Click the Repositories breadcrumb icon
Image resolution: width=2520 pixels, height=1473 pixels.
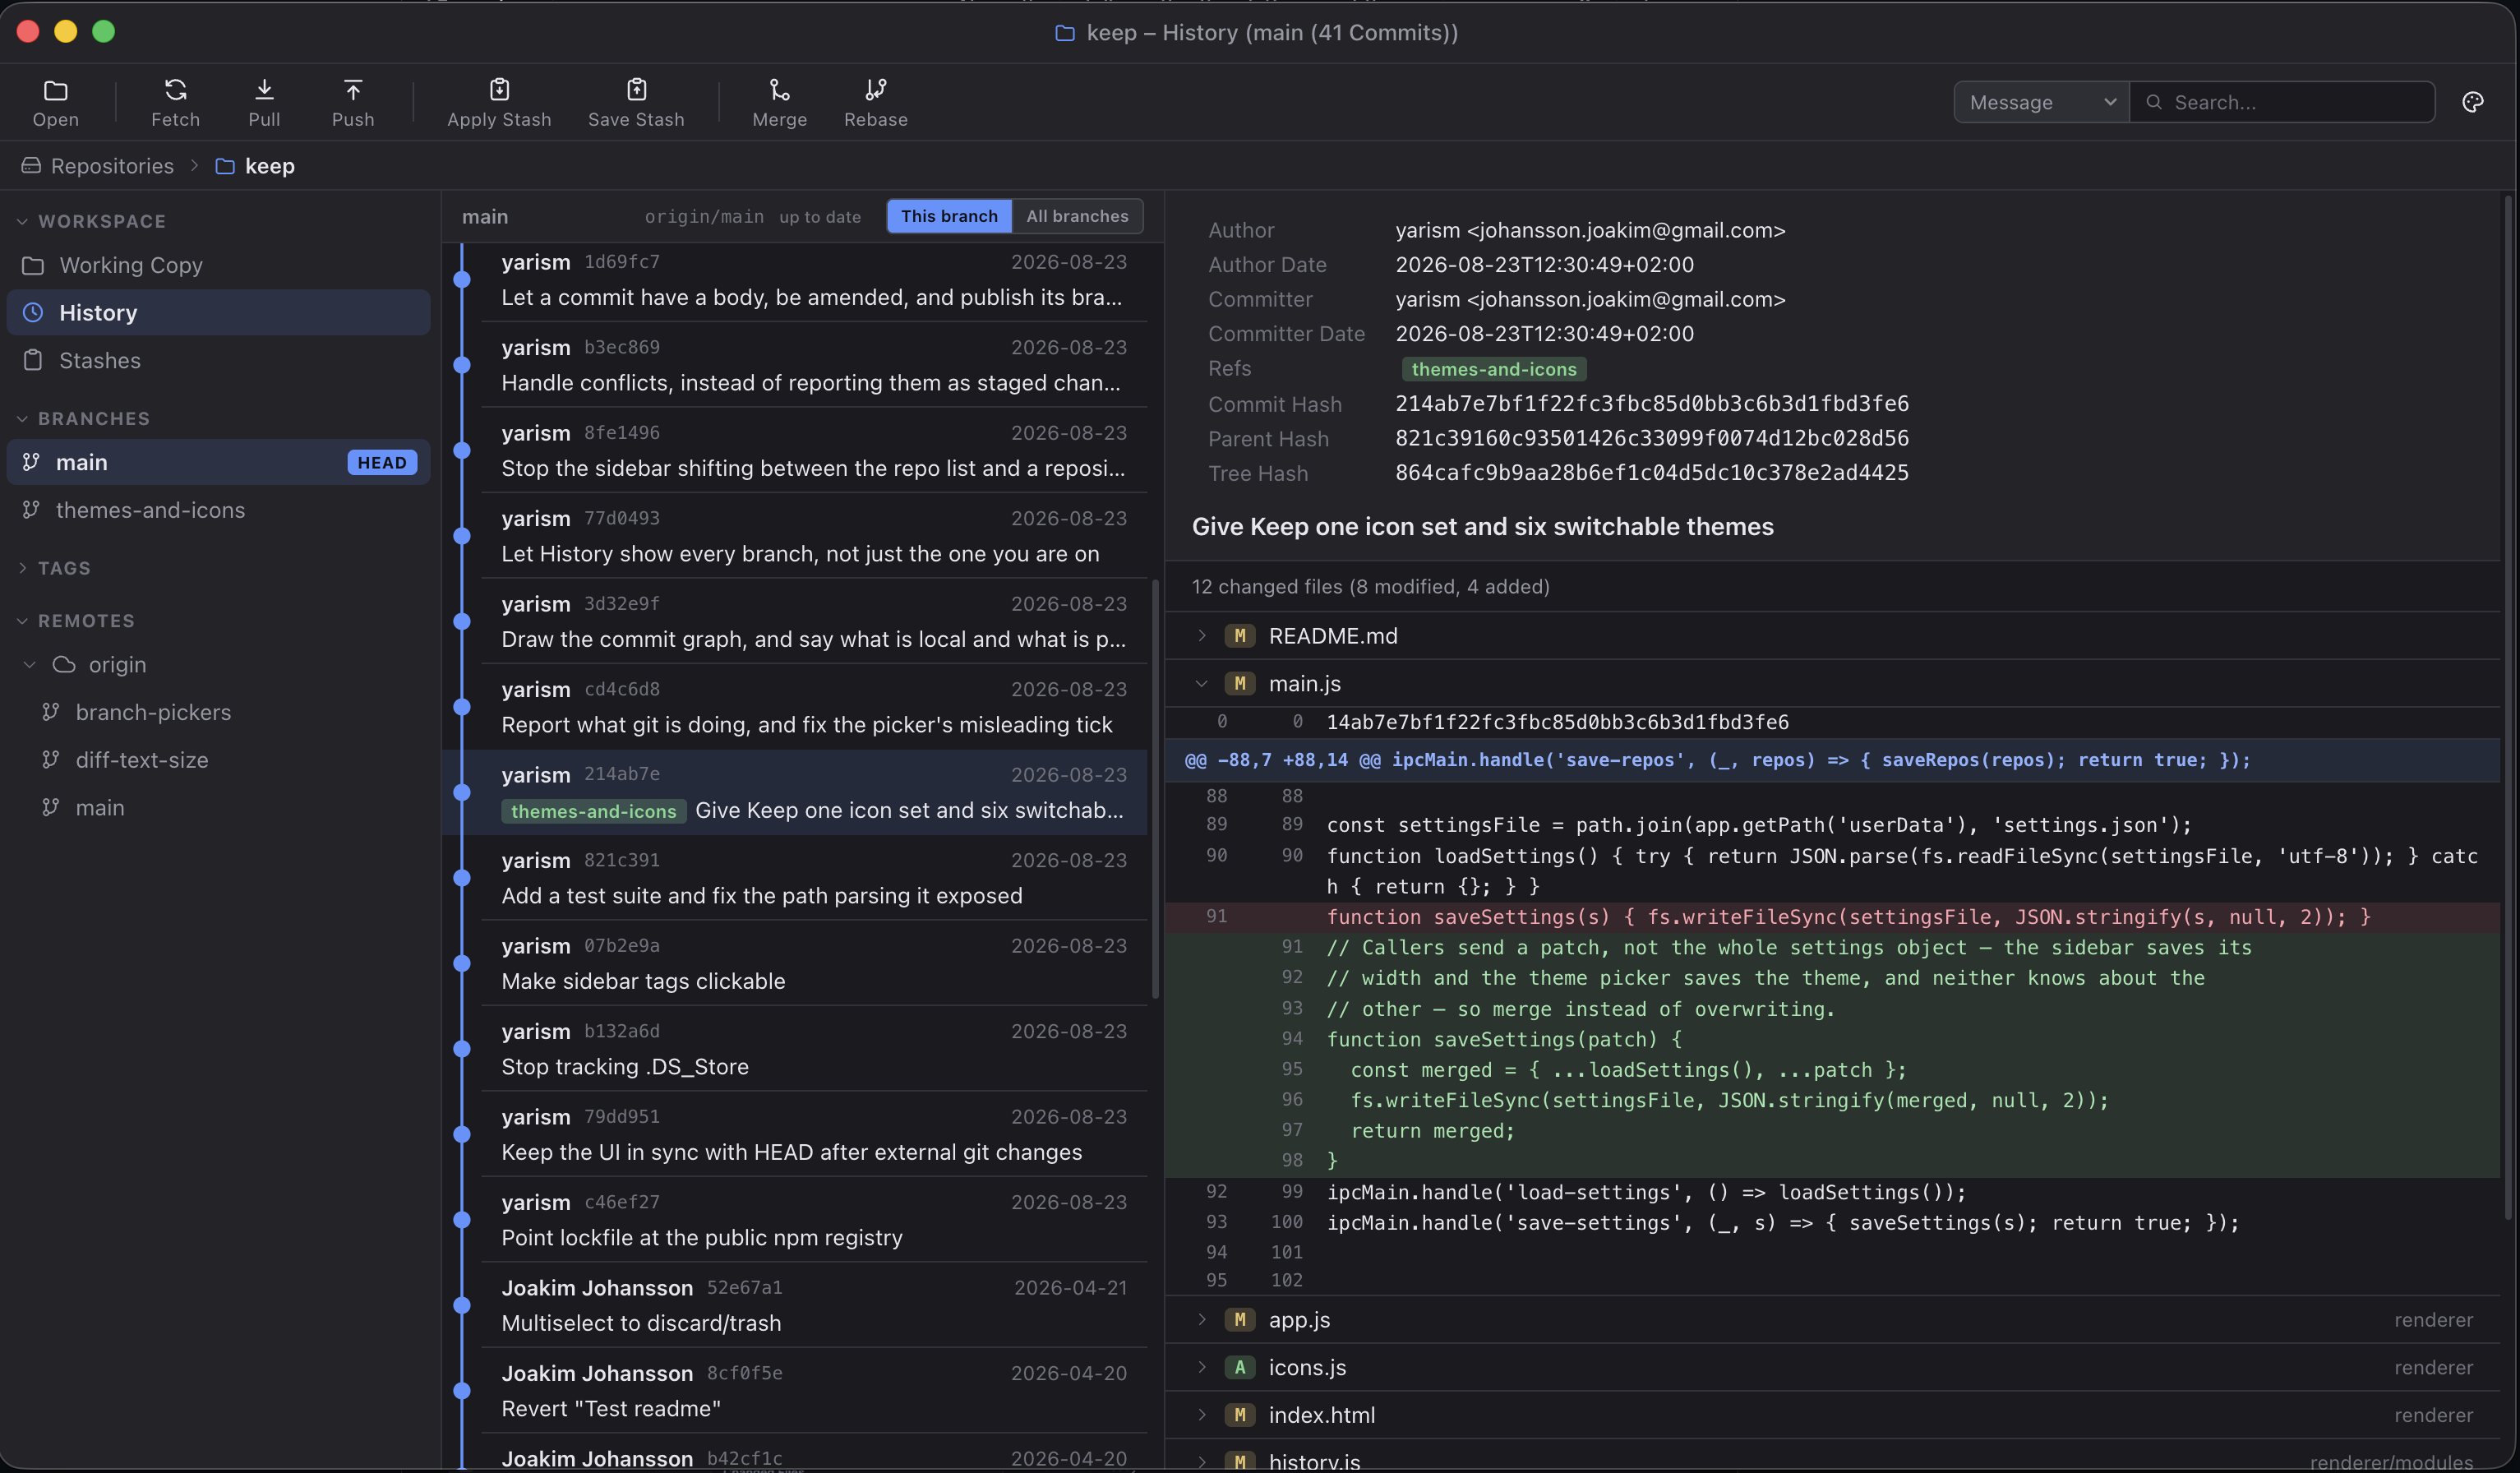pyautogui.click(x=31, y=165)
